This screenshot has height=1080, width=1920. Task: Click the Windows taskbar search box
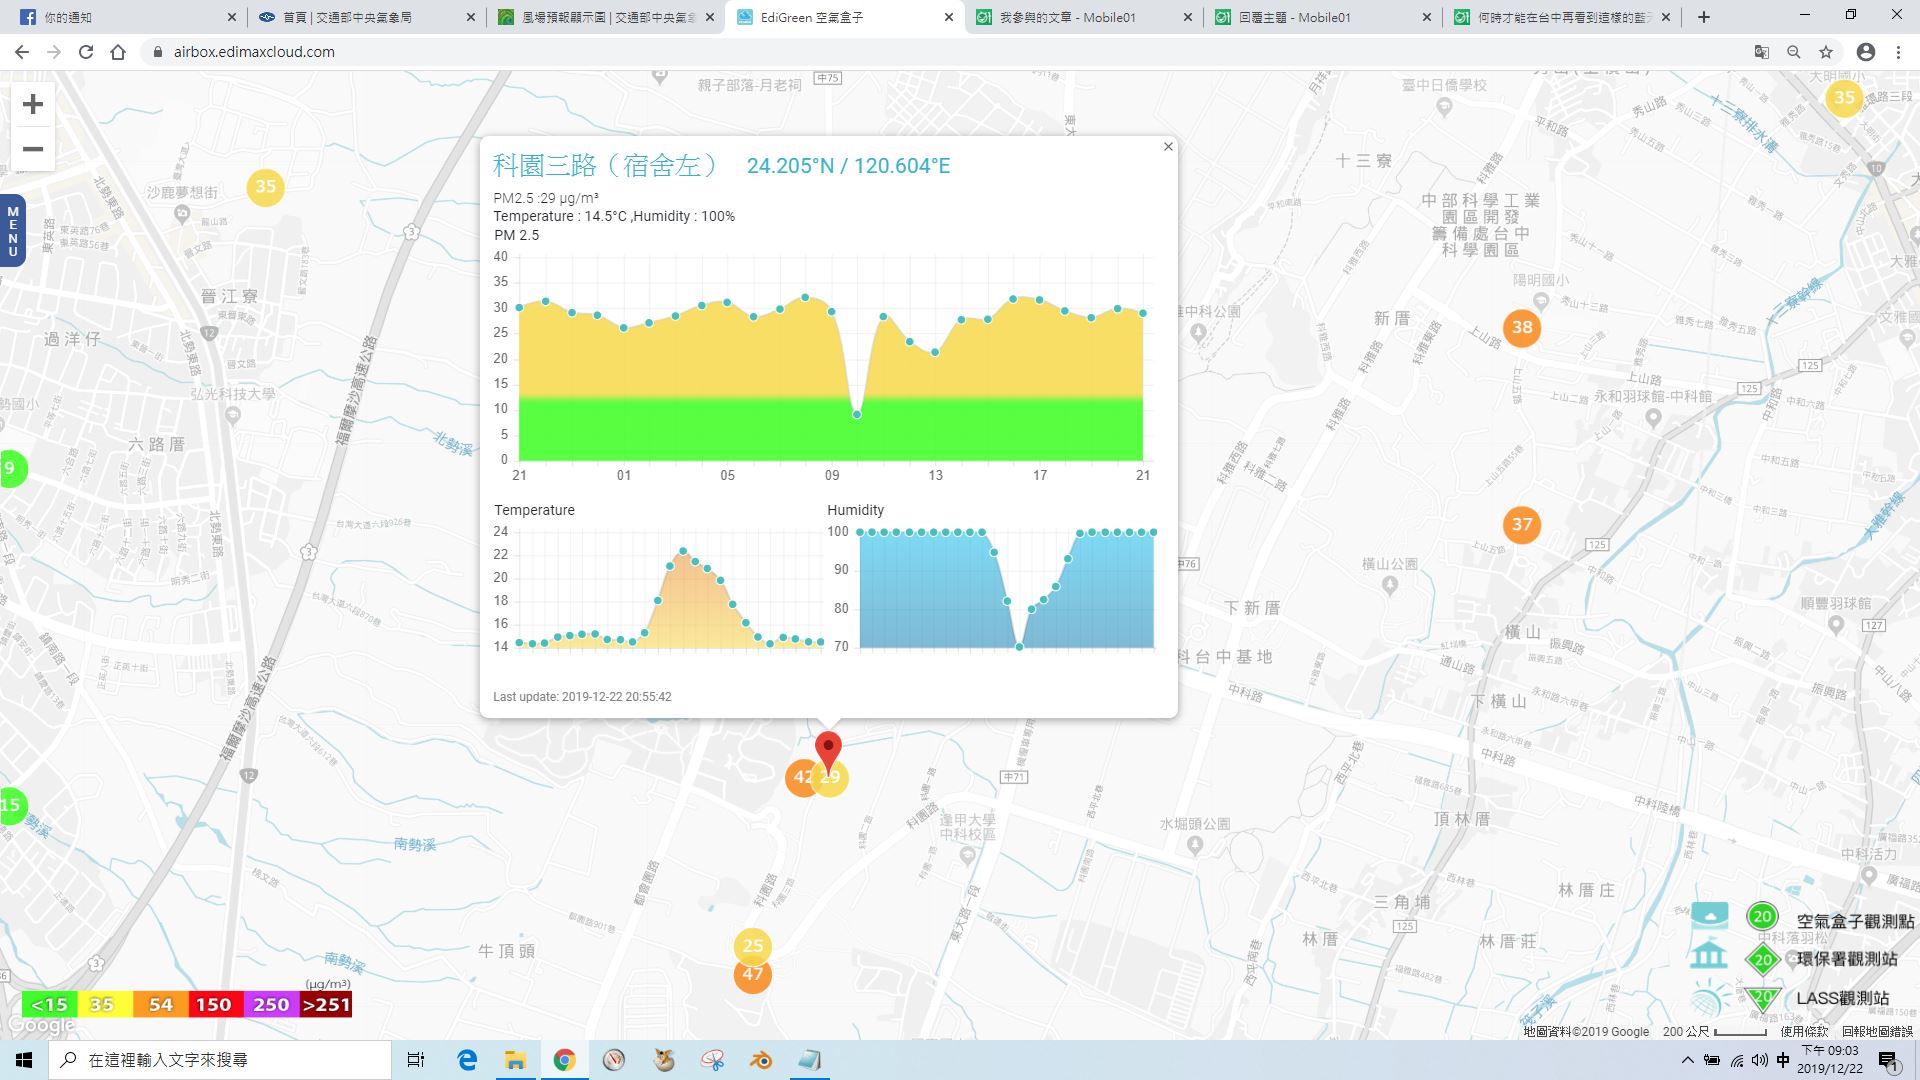[x=220, y=1060]
